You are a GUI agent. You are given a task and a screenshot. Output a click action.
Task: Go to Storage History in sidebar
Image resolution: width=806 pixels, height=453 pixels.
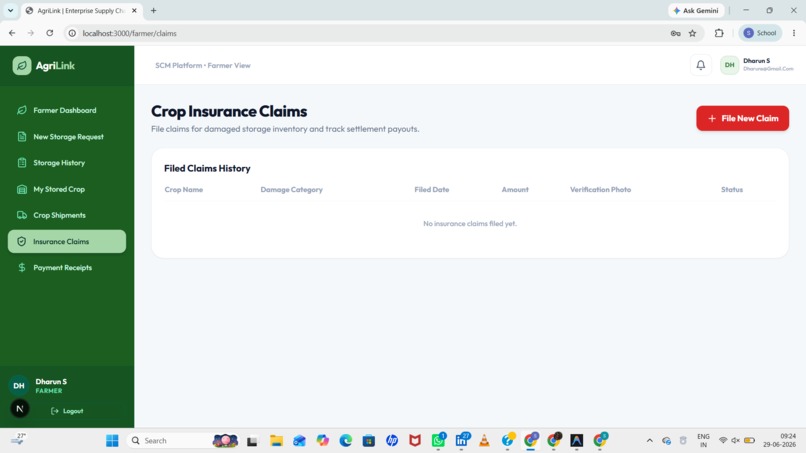tap(67, 162)
